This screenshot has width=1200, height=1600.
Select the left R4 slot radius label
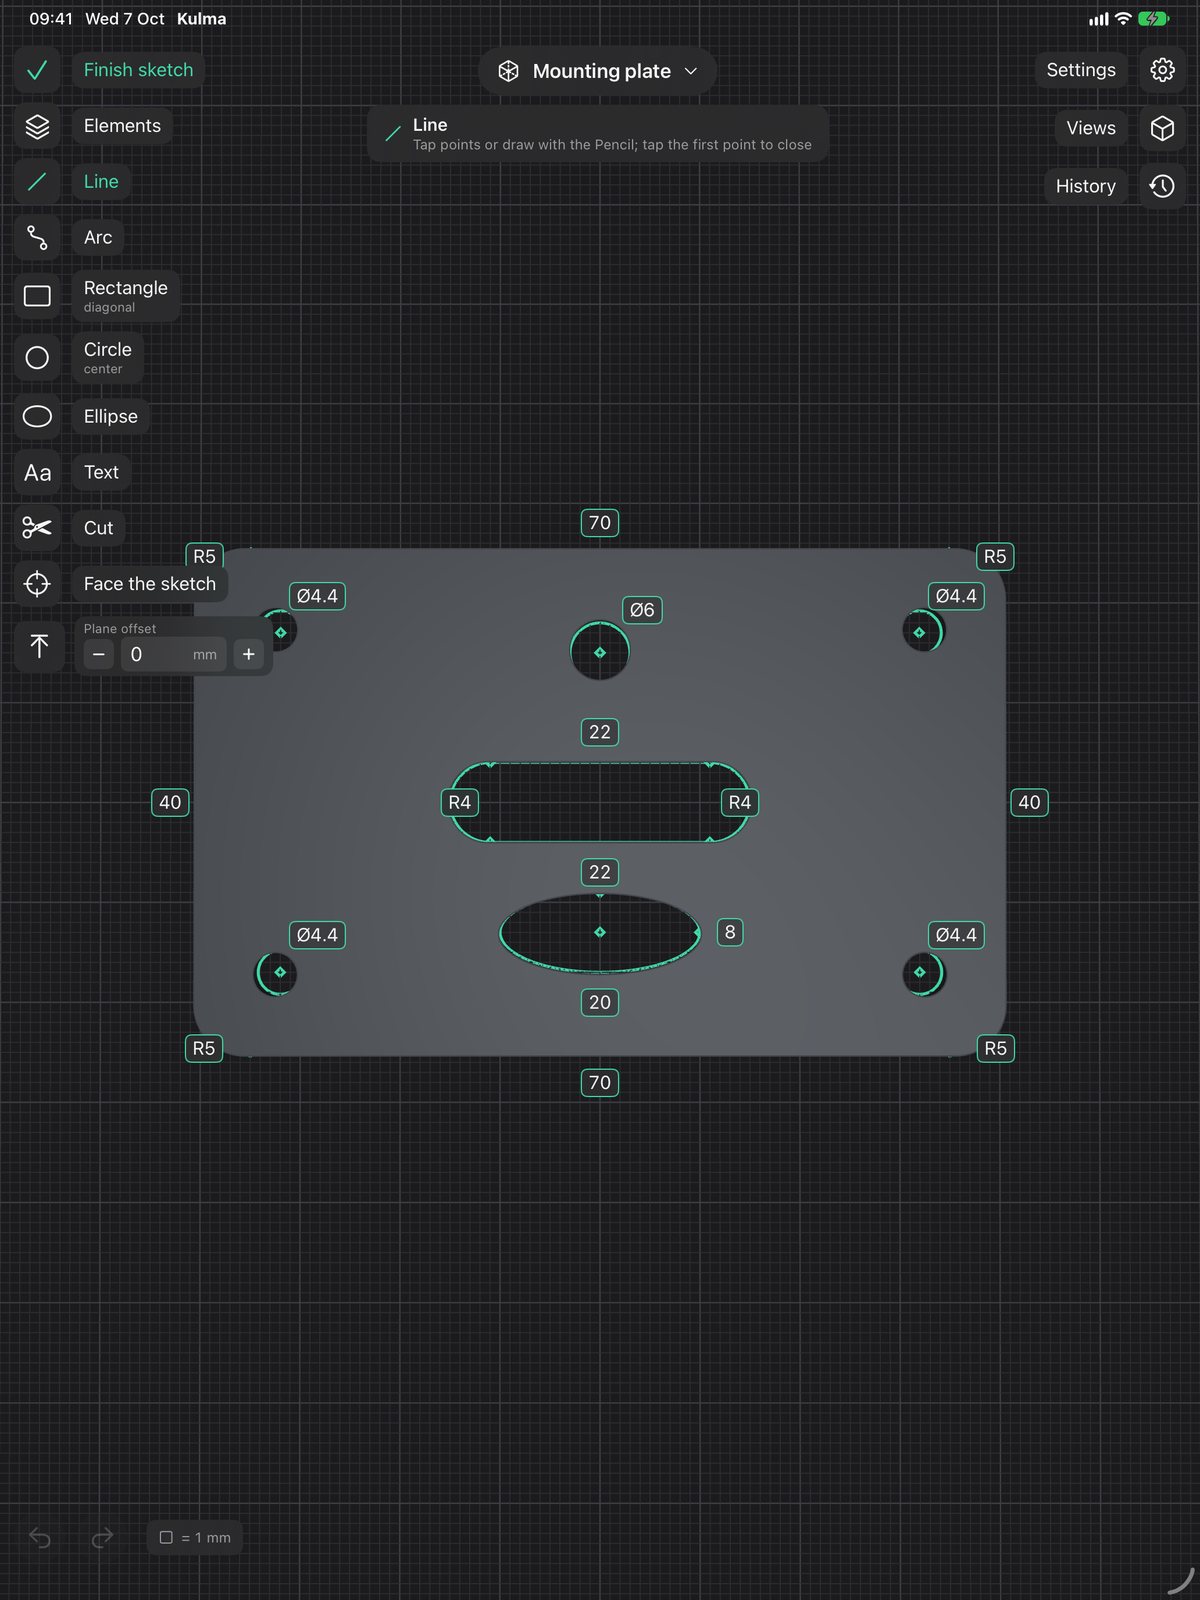click(x=460, y=802)
